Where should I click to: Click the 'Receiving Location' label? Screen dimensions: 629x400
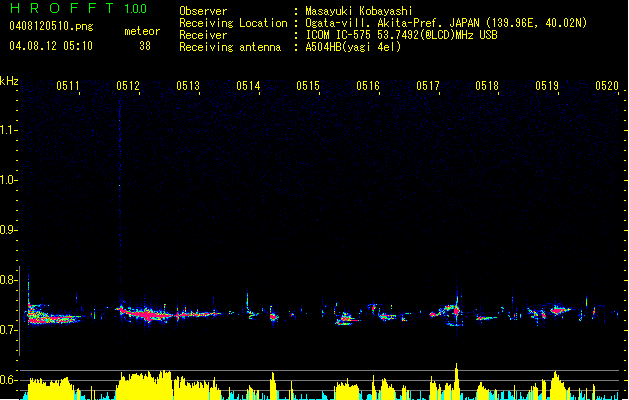pos(233,23)
